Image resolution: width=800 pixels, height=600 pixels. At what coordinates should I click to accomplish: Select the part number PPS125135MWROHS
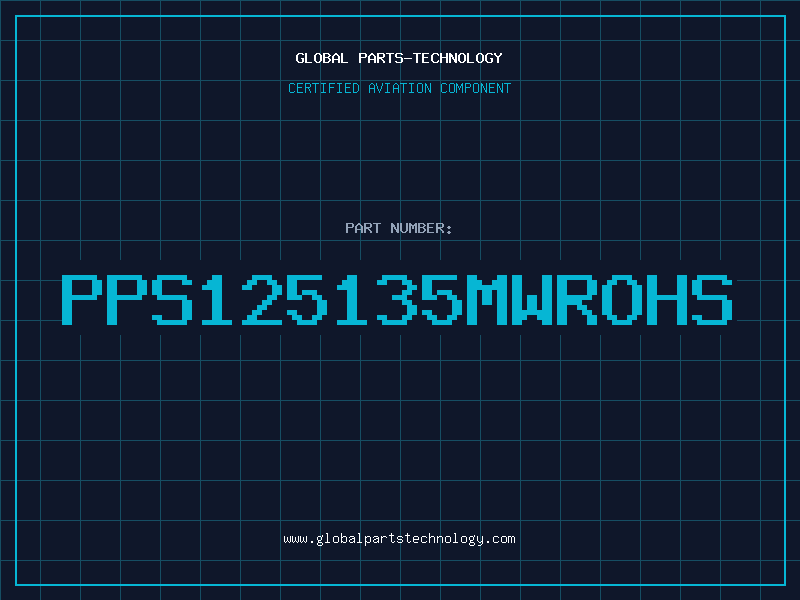397,300
